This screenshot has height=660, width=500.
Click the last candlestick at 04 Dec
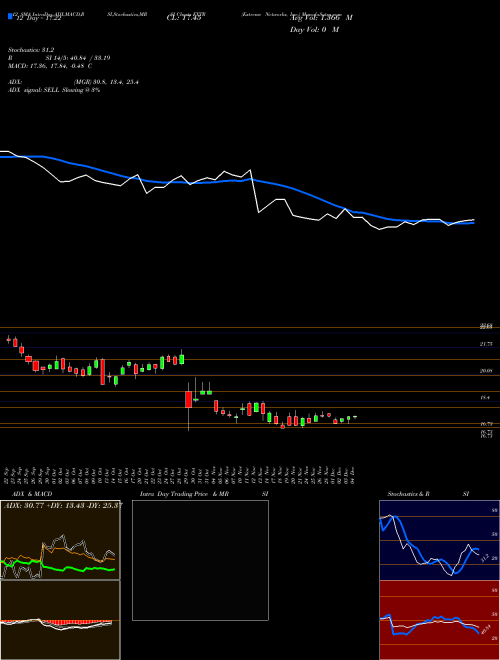[355, 417]
